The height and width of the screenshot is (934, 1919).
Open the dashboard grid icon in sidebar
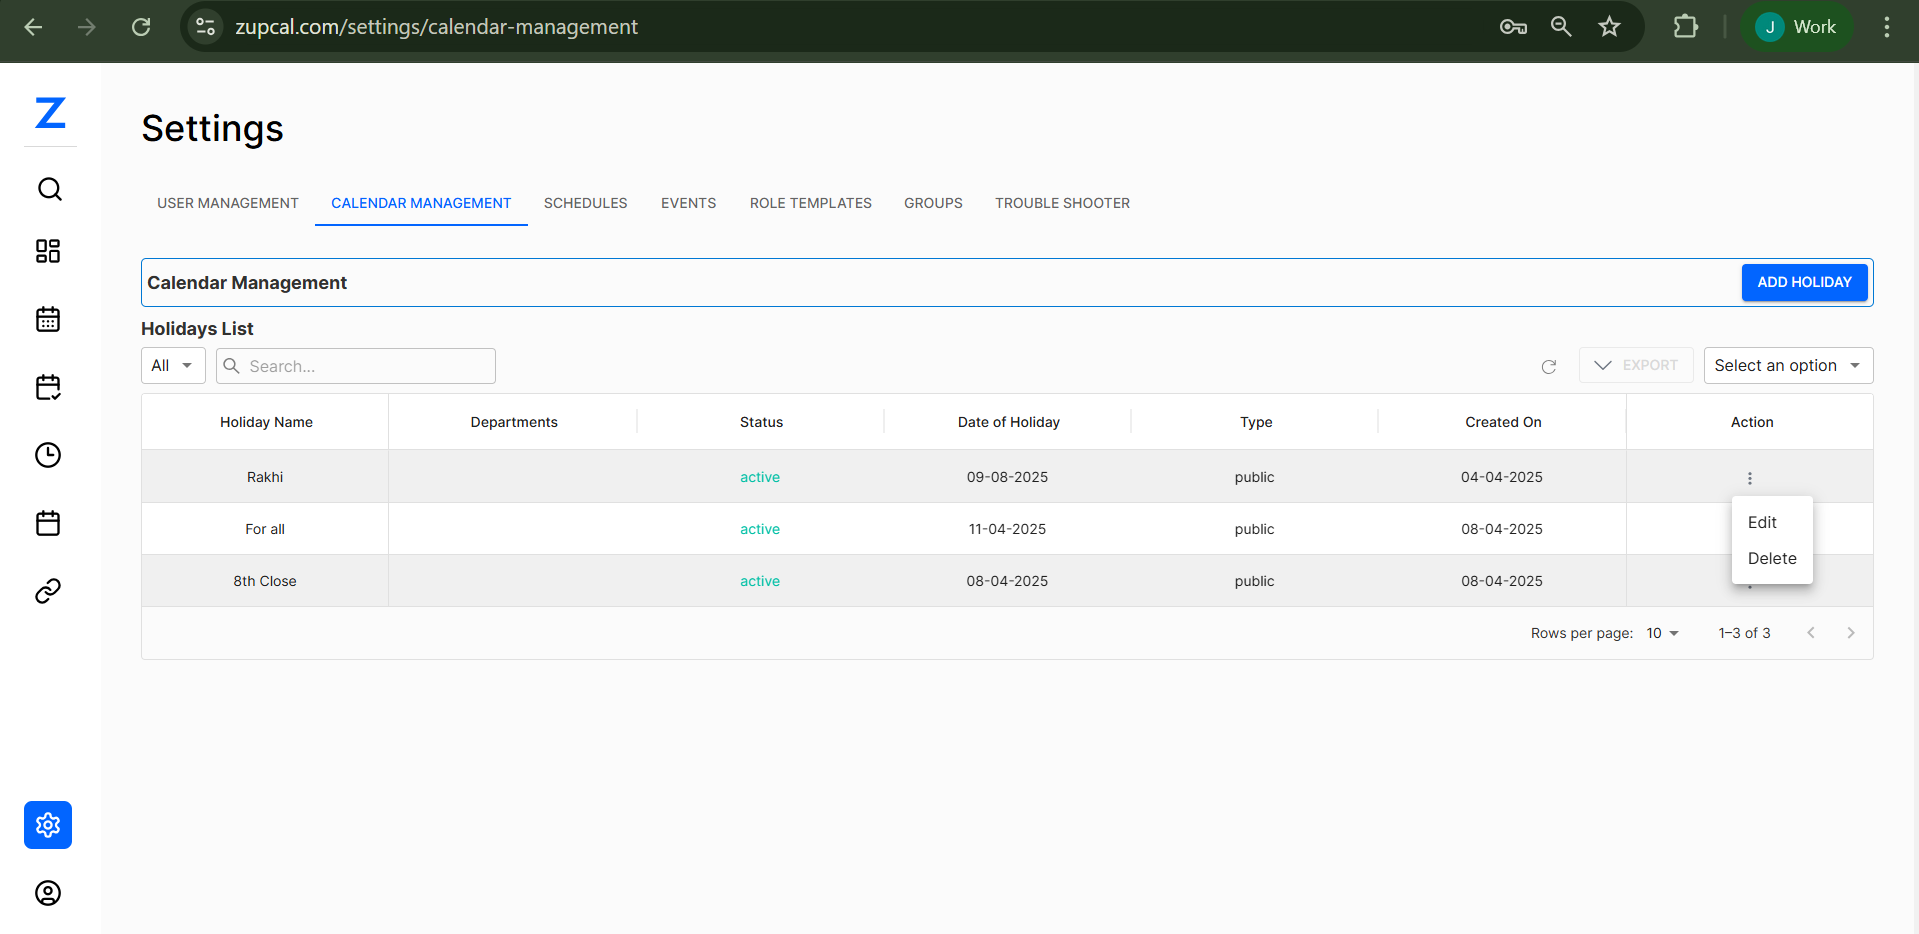pos(48,252)
